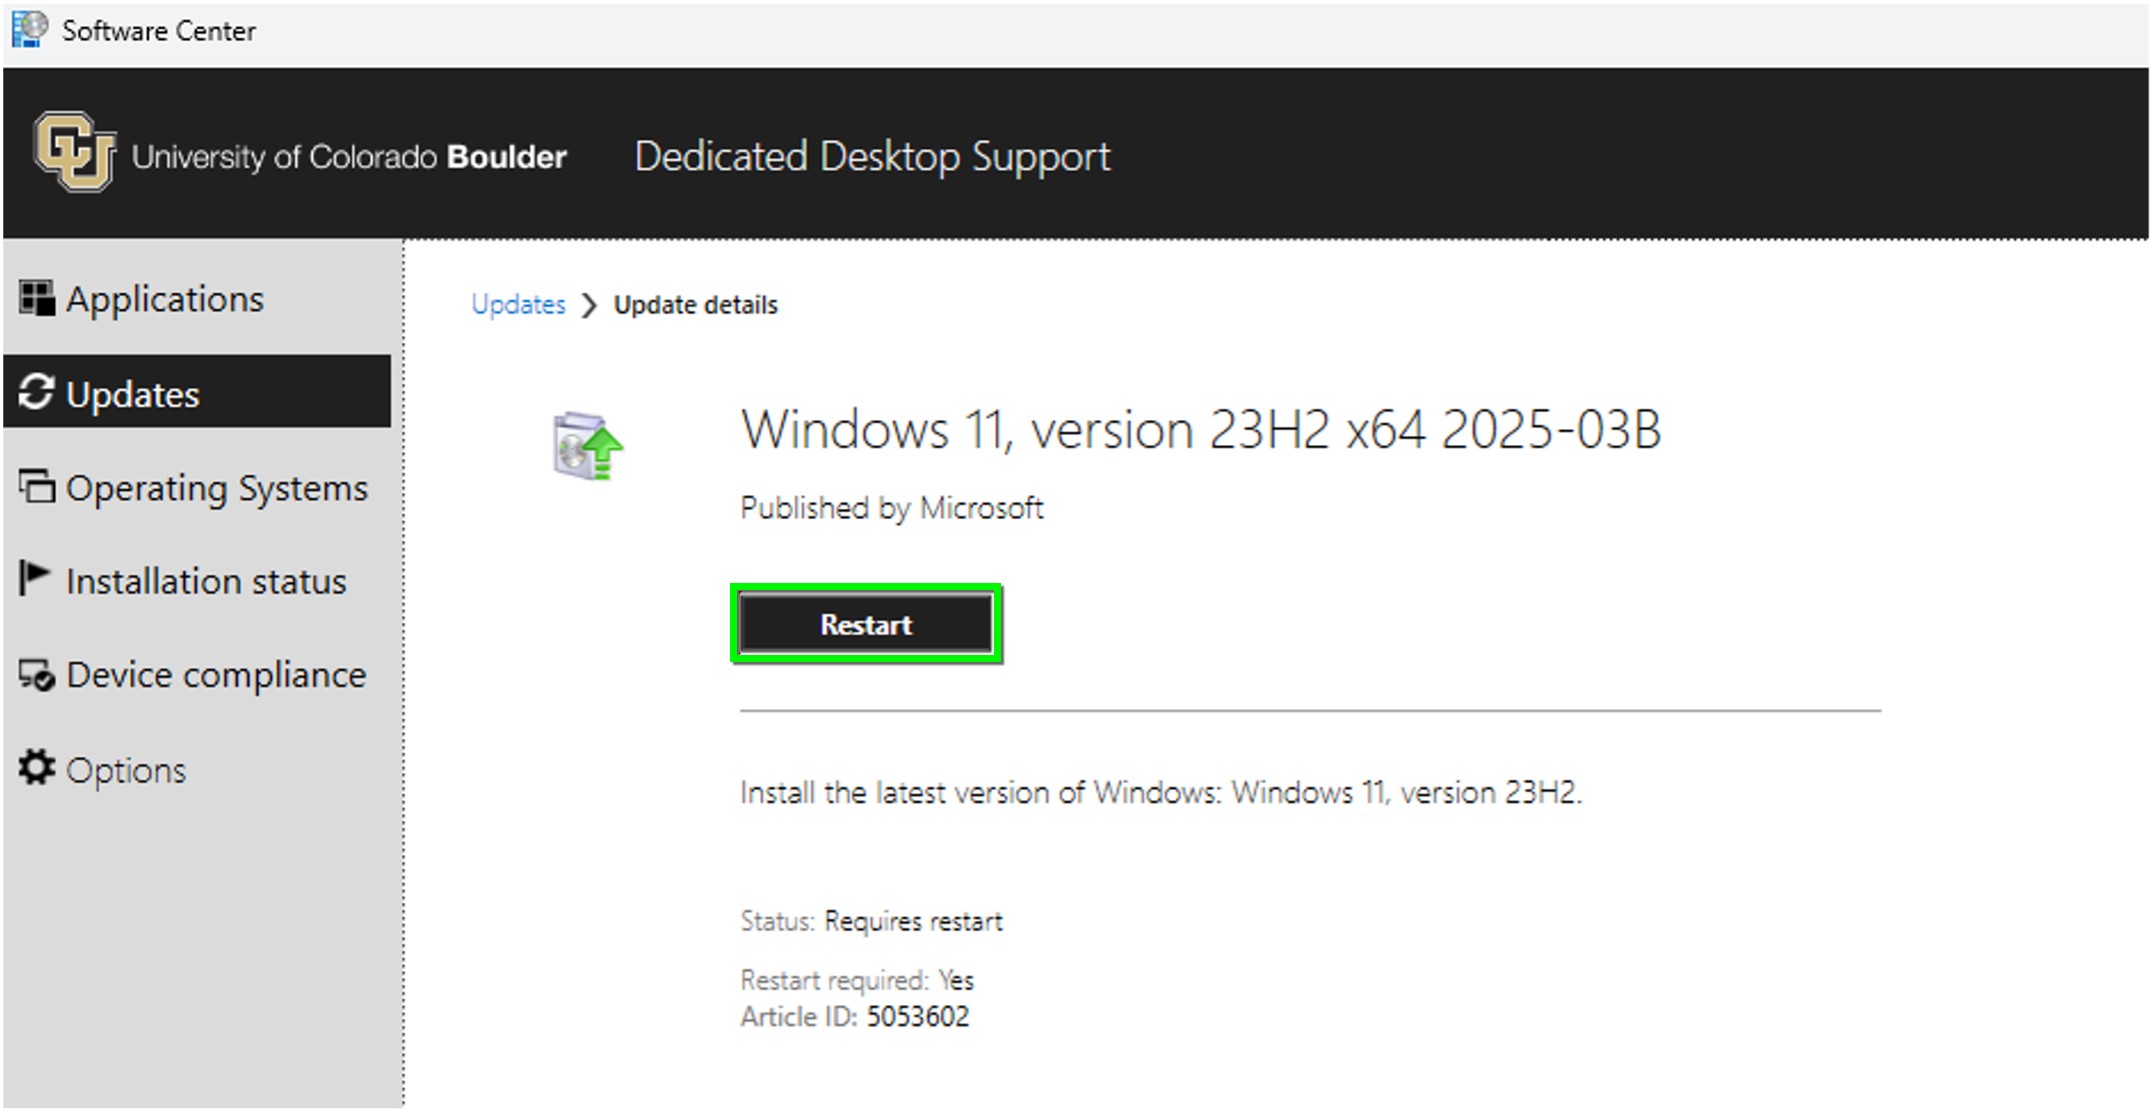Click the Update details breadcrumb text

click(695, 305)
